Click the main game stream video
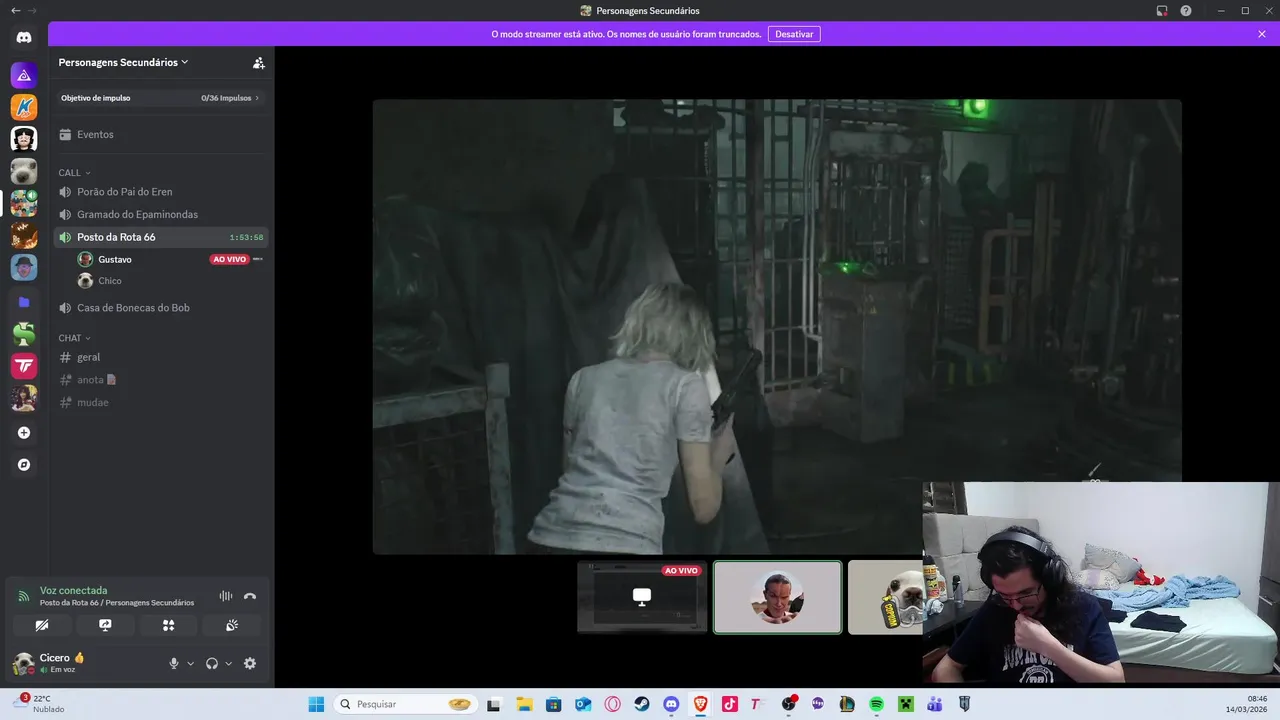Viewport: 1280px width, 720px height. point(777,326)
